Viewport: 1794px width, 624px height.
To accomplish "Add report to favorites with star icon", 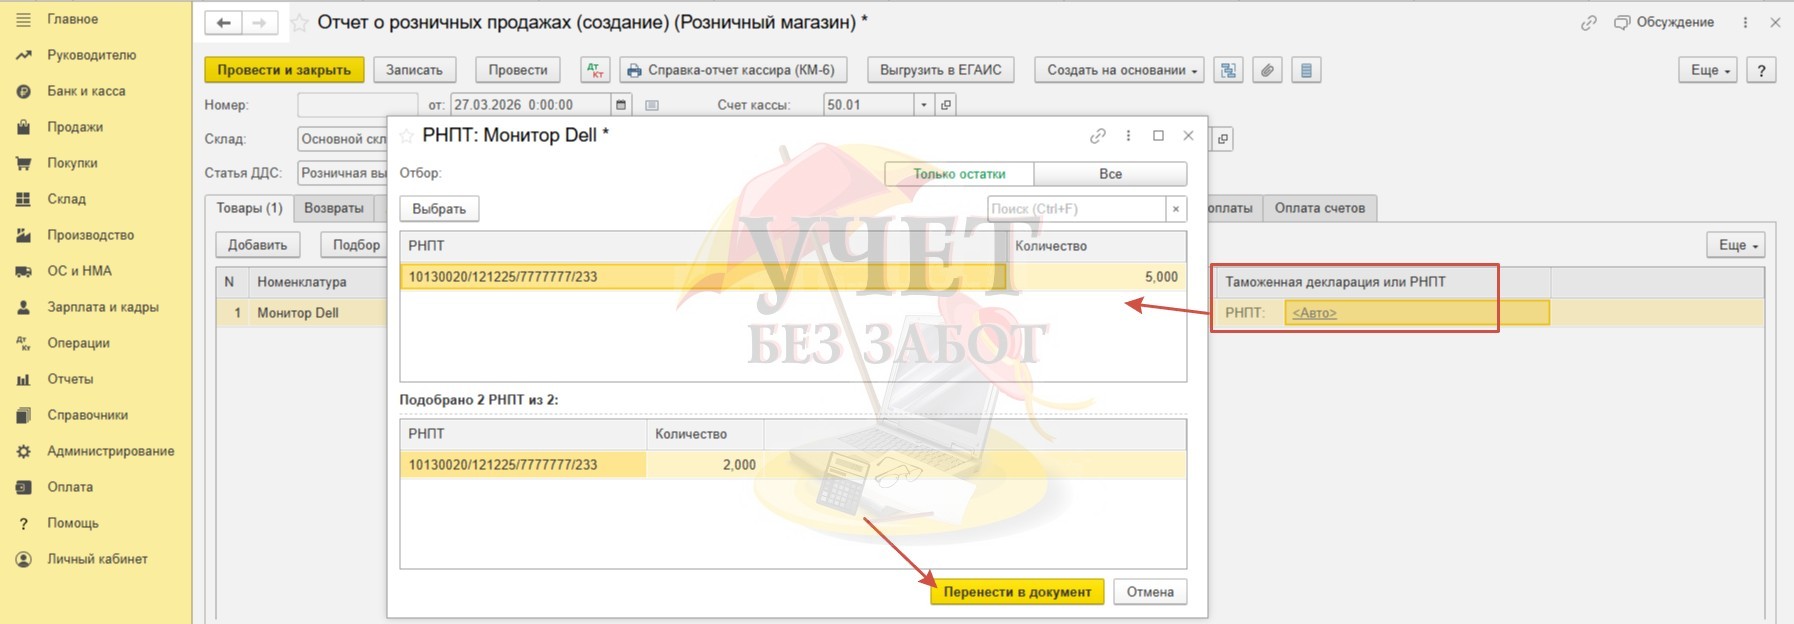I will [299, 23].
